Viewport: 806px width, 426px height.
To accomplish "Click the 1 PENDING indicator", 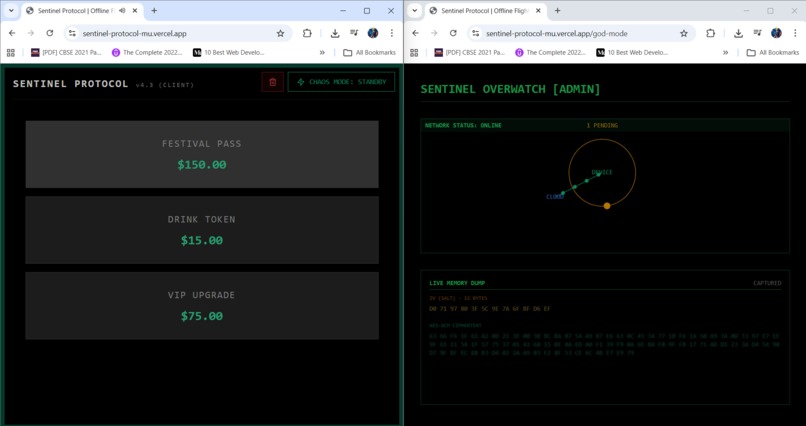I will point(602,125).
